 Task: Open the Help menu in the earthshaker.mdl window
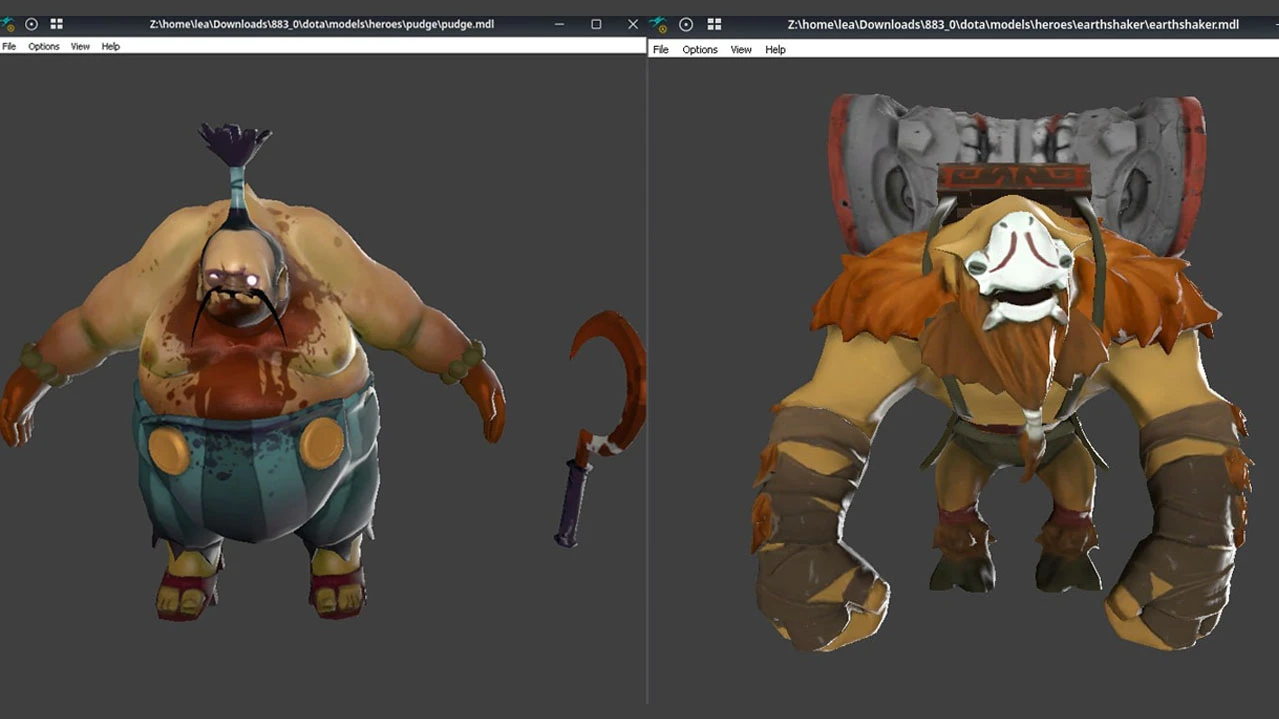click(x=776, y=49)
